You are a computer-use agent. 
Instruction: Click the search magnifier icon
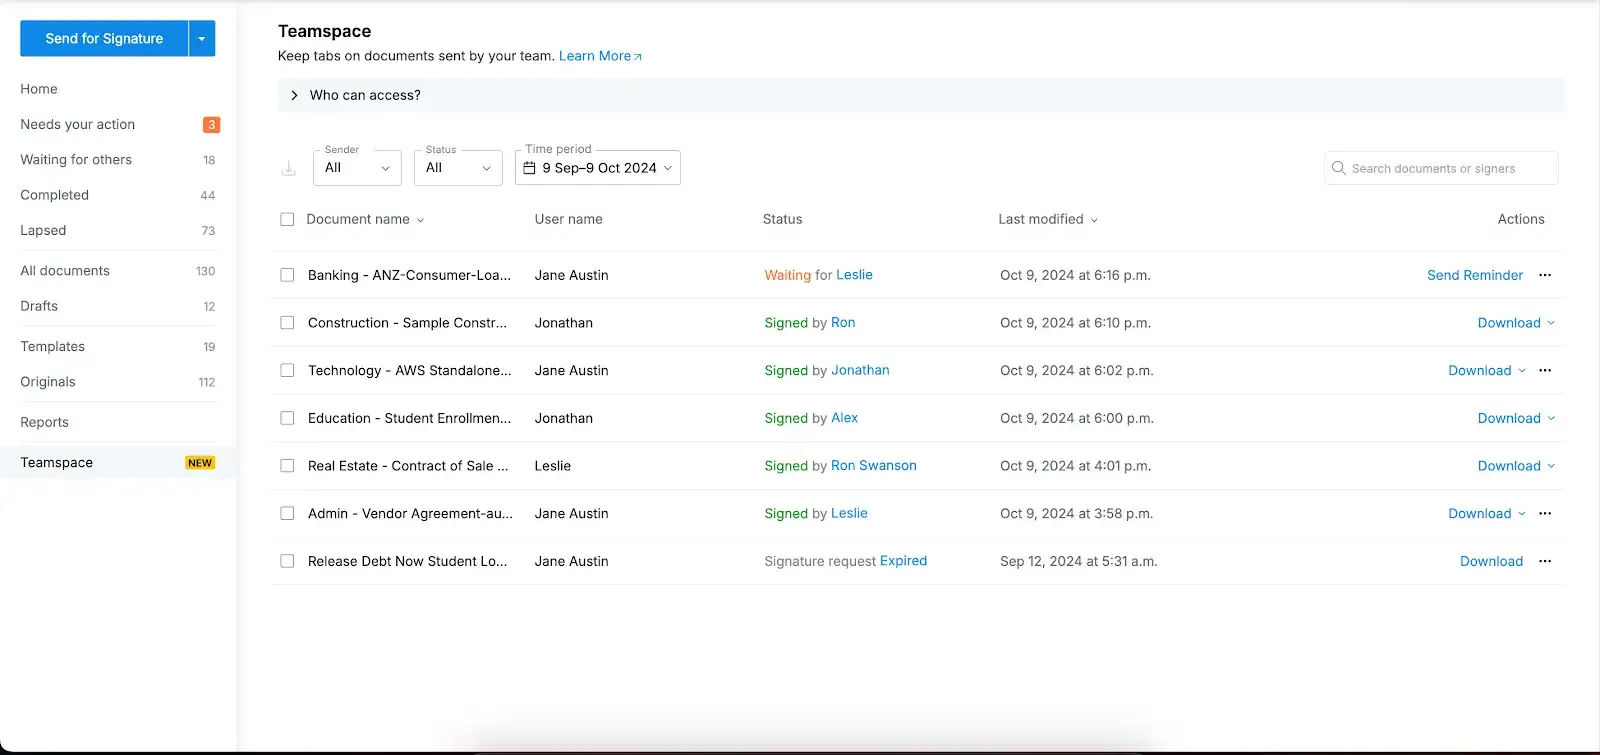(1338, 168)
